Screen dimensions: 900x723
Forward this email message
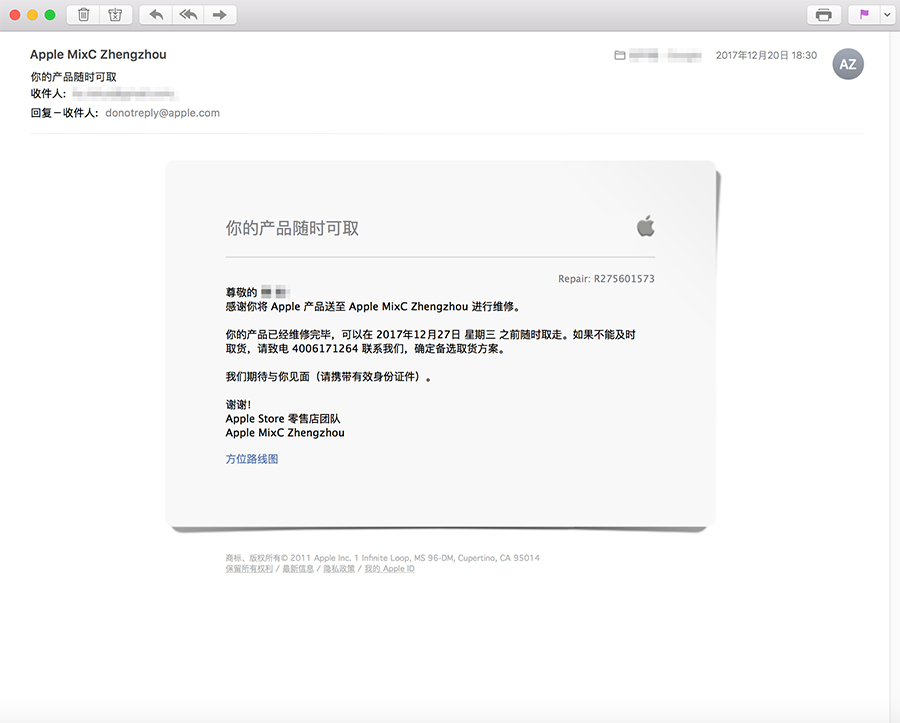pyautogui.click(x=220, y=15)
